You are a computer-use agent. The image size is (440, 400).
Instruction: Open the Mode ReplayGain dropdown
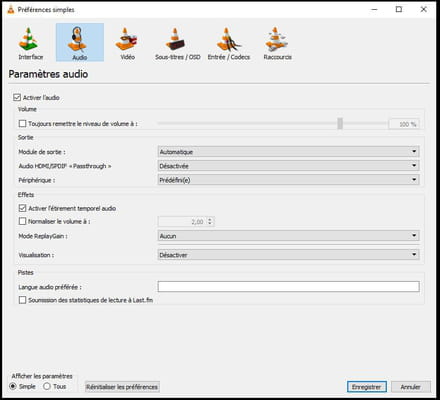coord(288,236)
